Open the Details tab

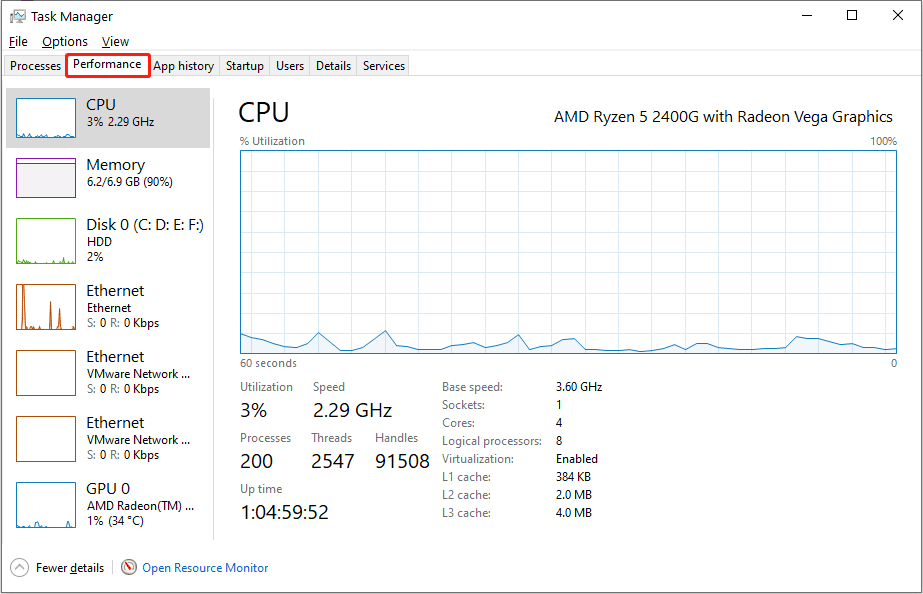coord(333,66)
